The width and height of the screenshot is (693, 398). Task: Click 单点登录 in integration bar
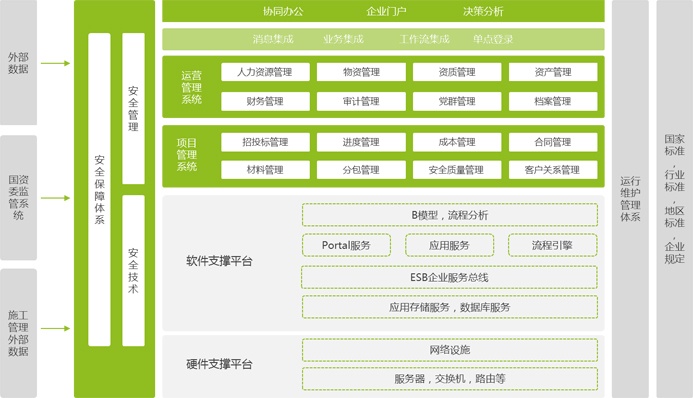click(493, 39)
